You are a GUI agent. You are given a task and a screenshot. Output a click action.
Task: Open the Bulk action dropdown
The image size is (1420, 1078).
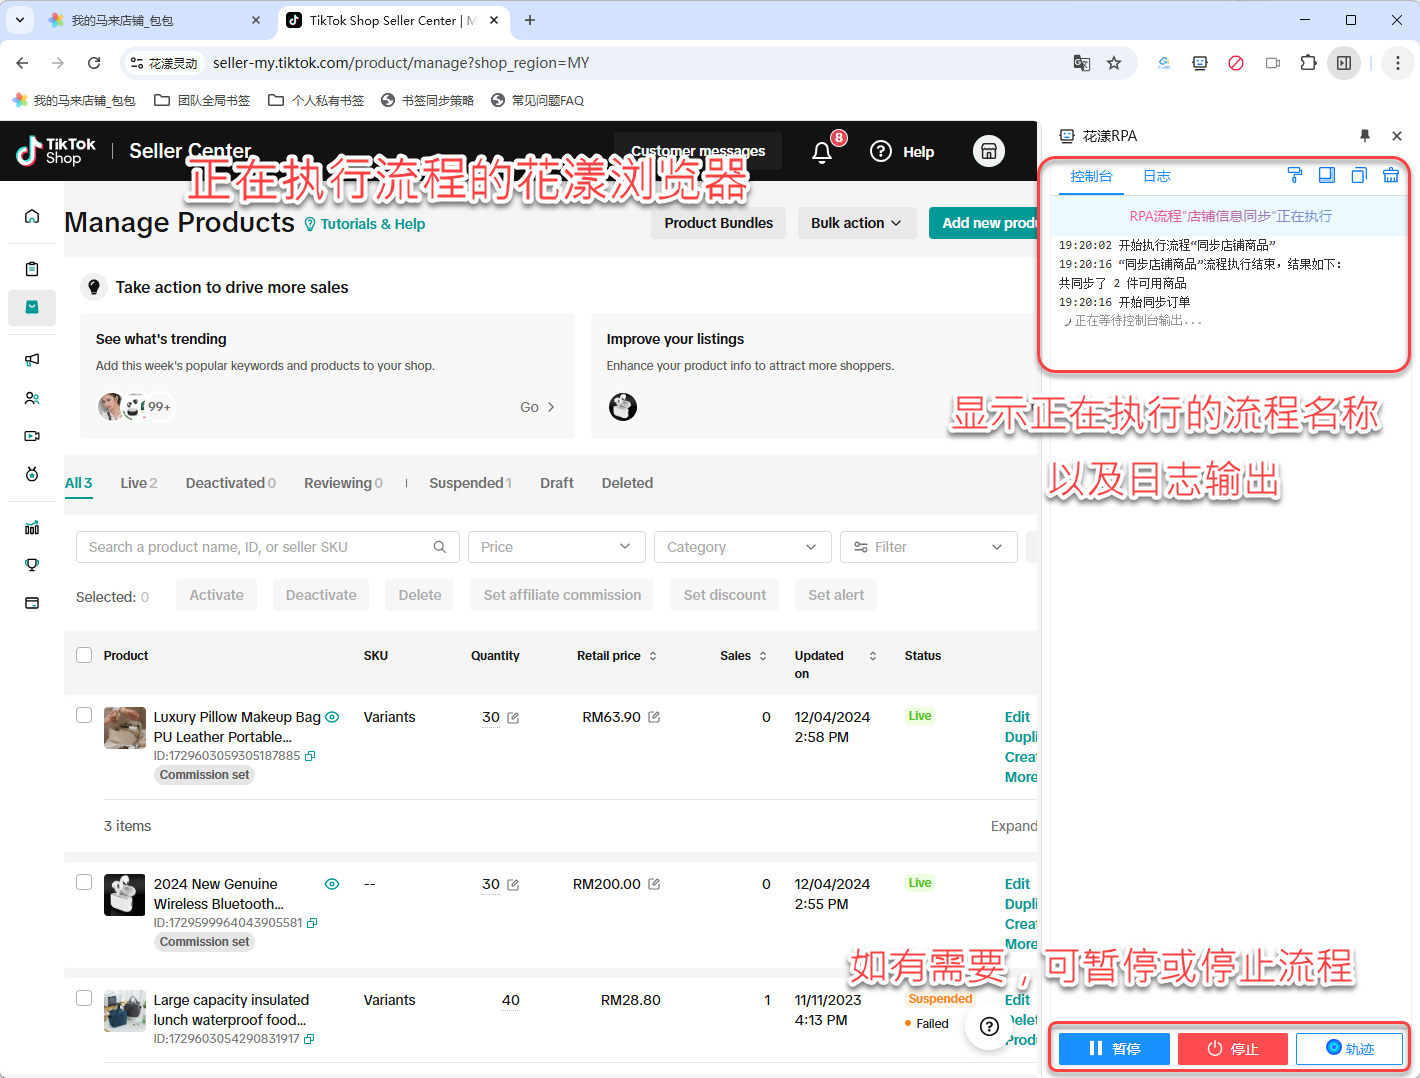coord(856,223)
